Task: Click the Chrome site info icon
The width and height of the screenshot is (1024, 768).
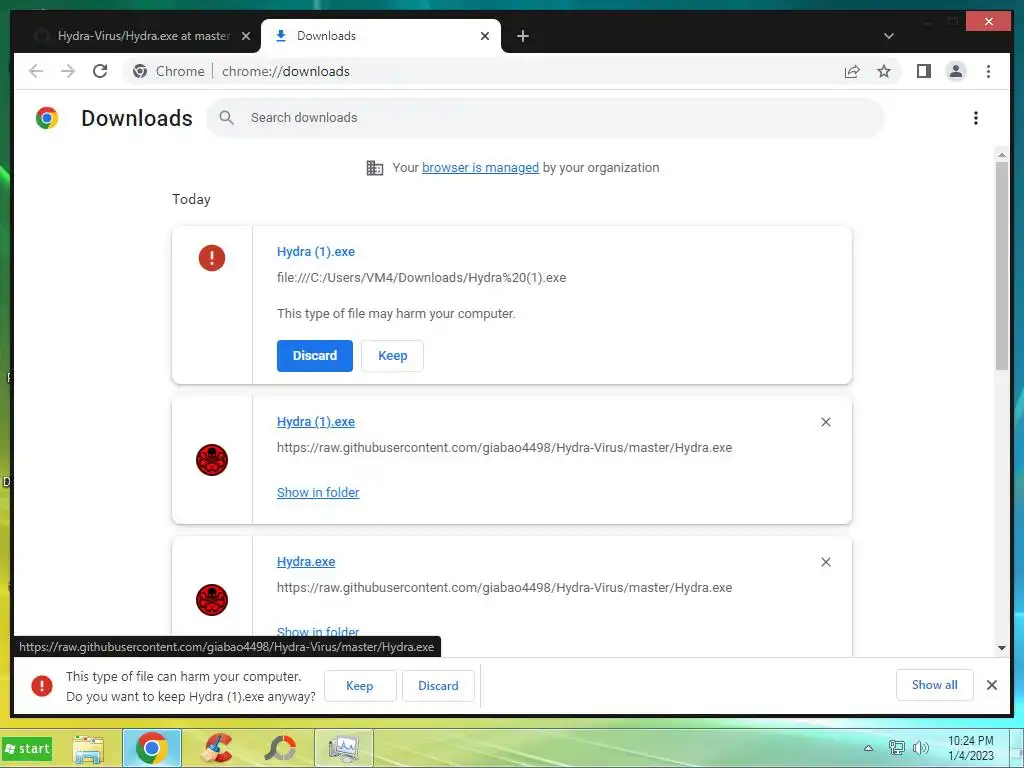Action: 140,71
